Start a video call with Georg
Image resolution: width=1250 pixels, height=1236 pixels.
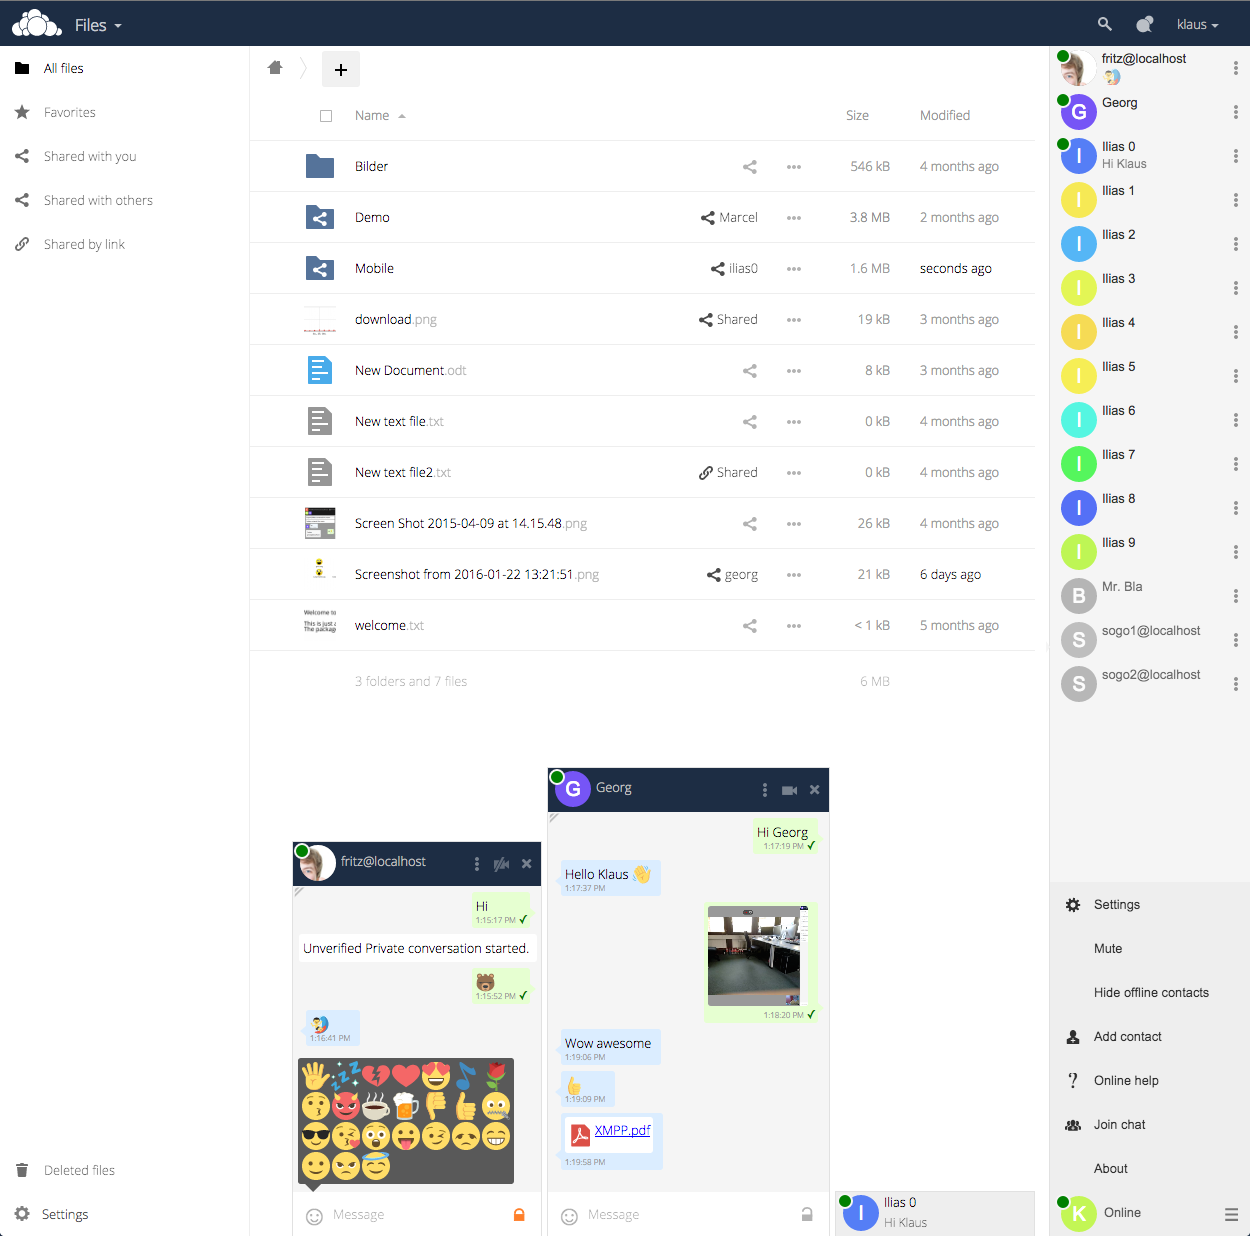click(789, 789)
